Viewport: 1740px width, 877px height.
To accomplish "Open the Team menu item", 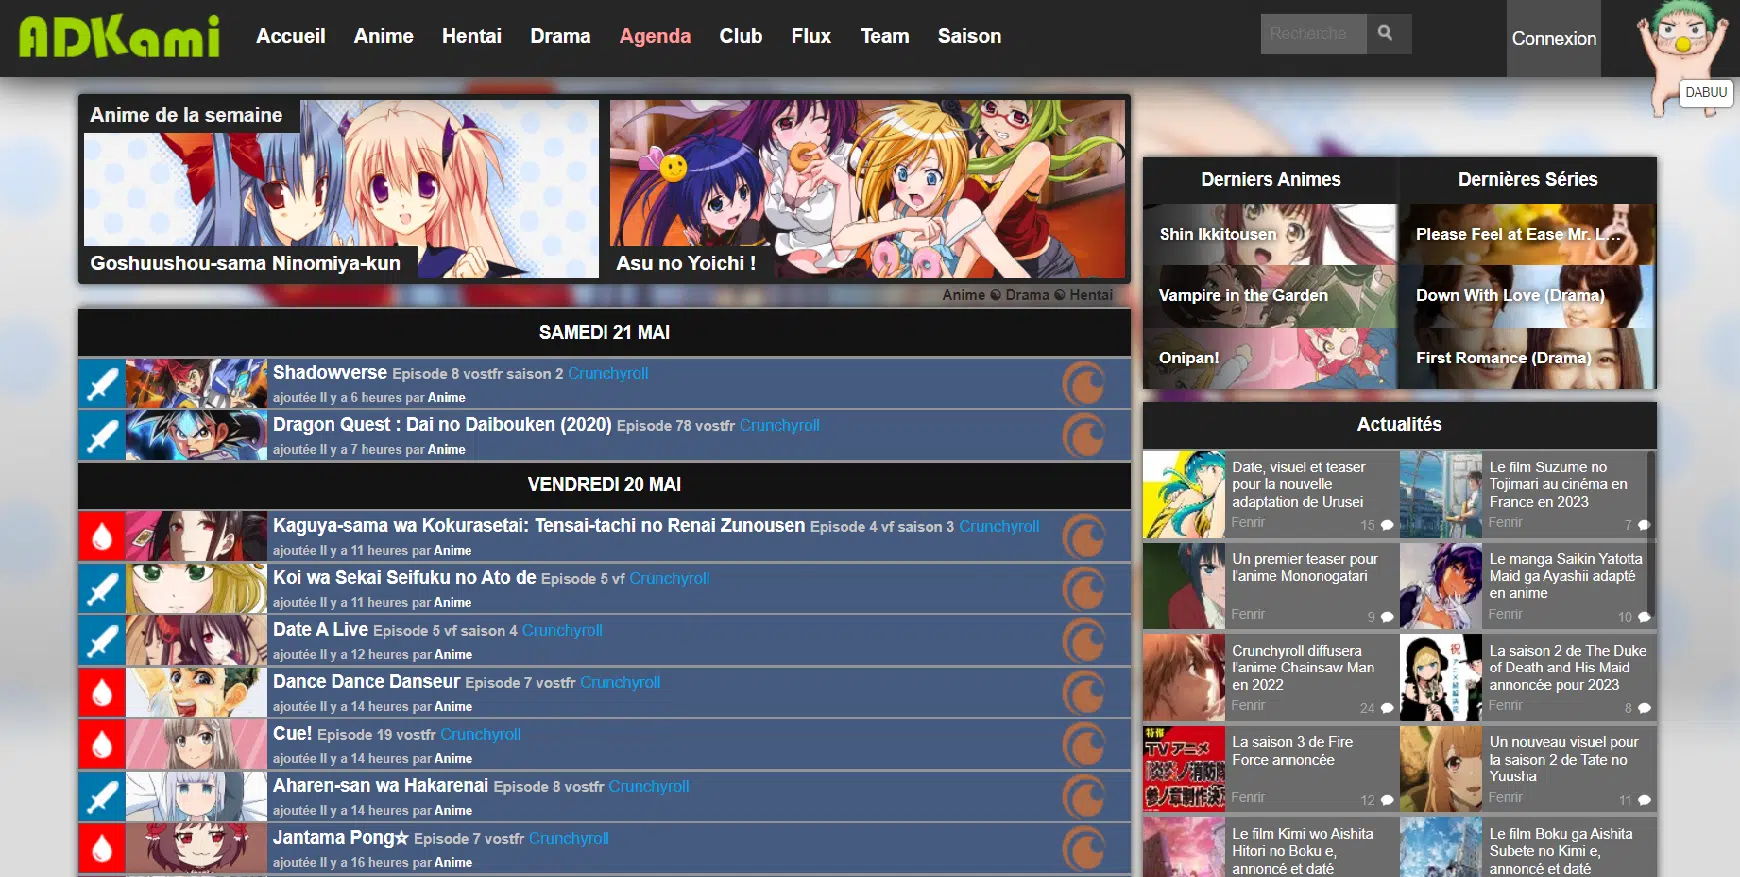I will [885, 36].
